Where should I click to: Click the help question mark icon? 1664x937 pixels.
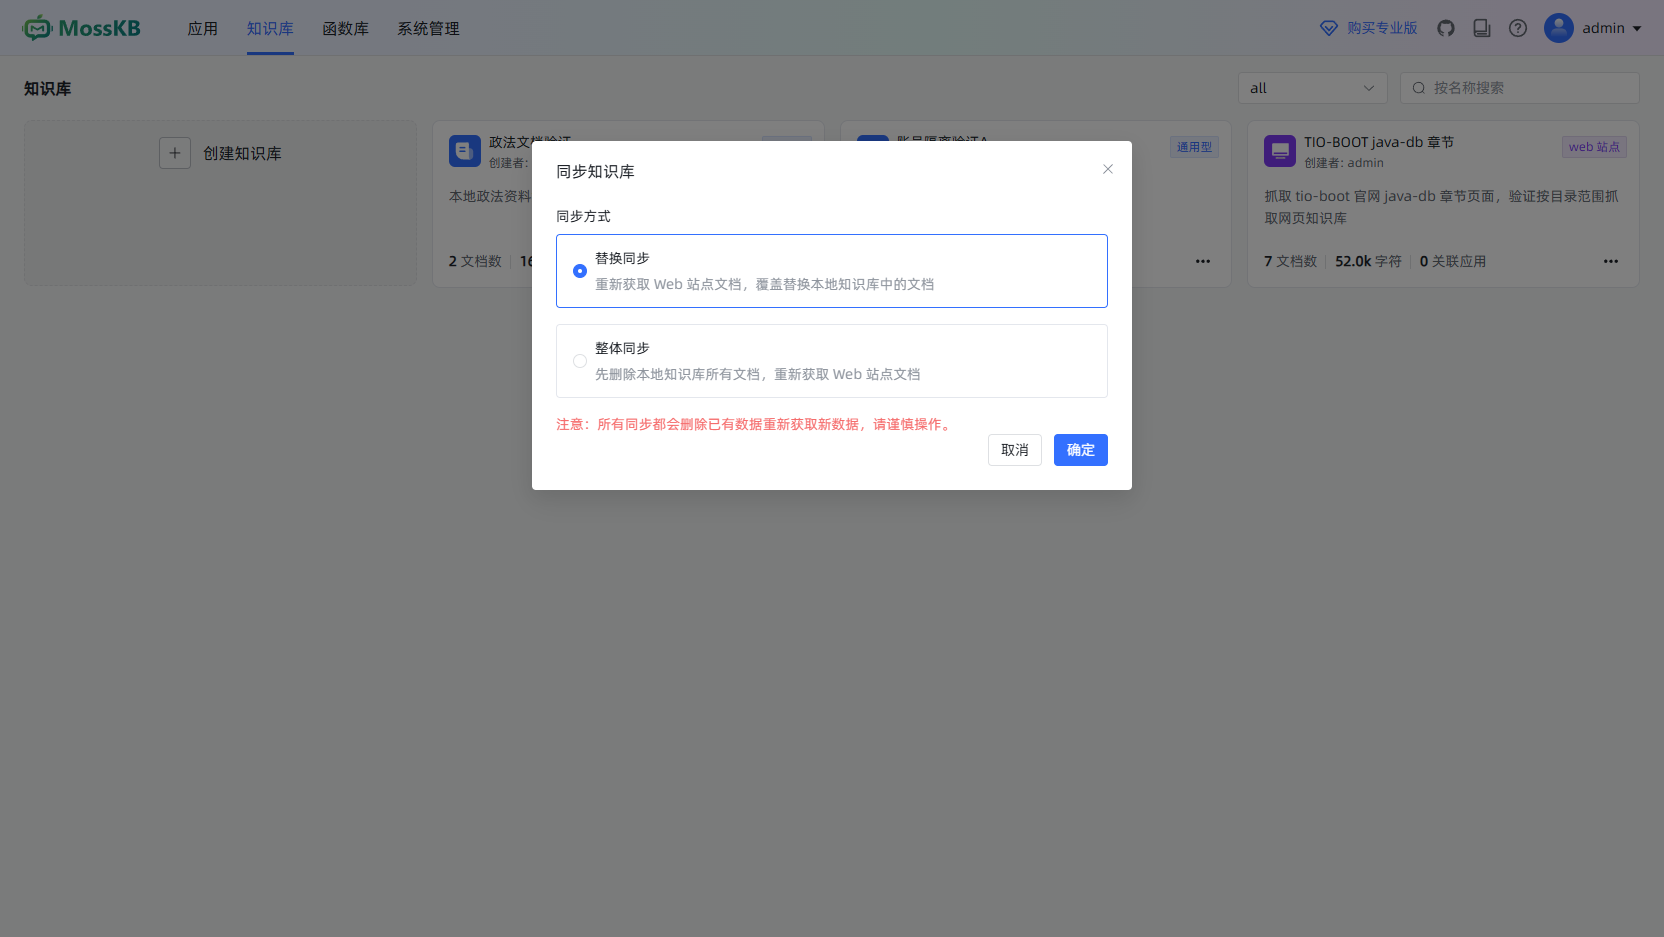coord(1518,28)
